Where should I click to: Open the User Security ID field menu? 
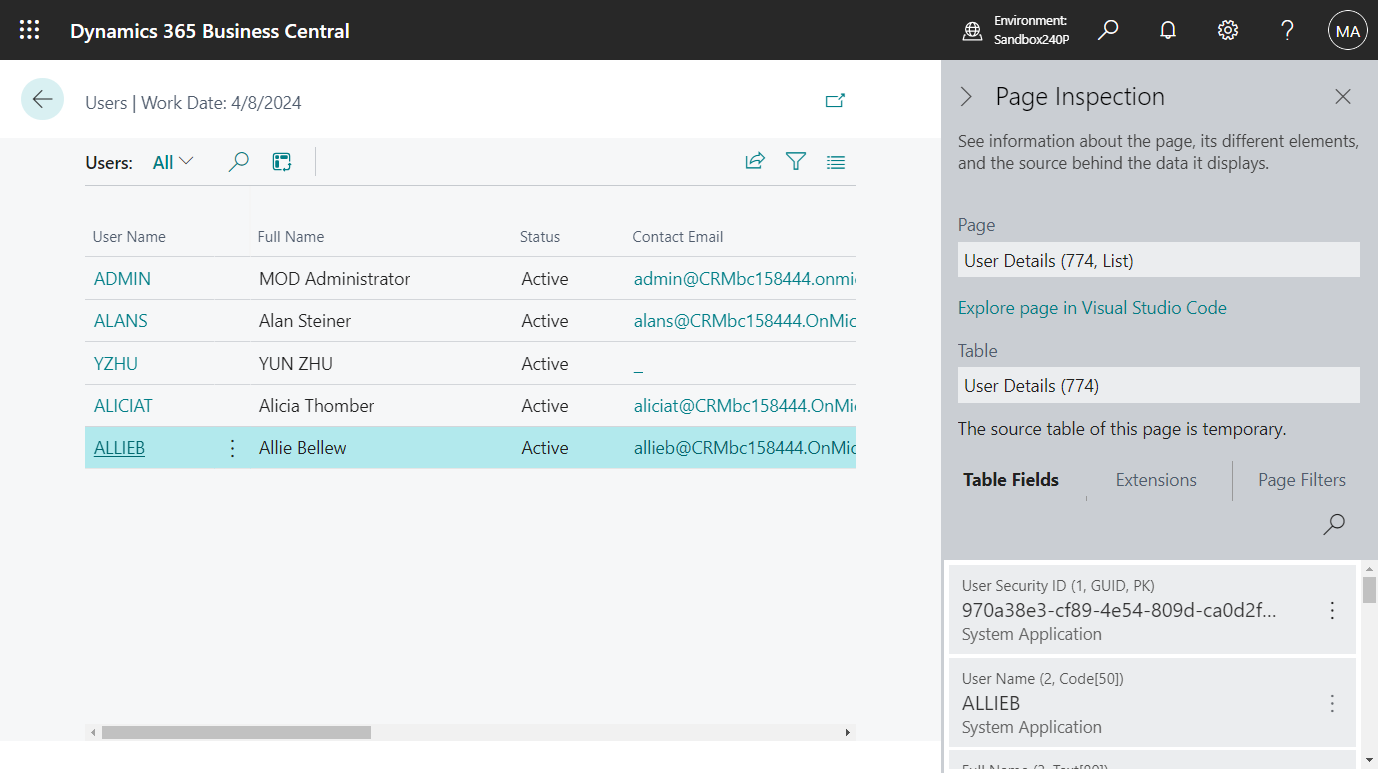(x=1332, y=609)
